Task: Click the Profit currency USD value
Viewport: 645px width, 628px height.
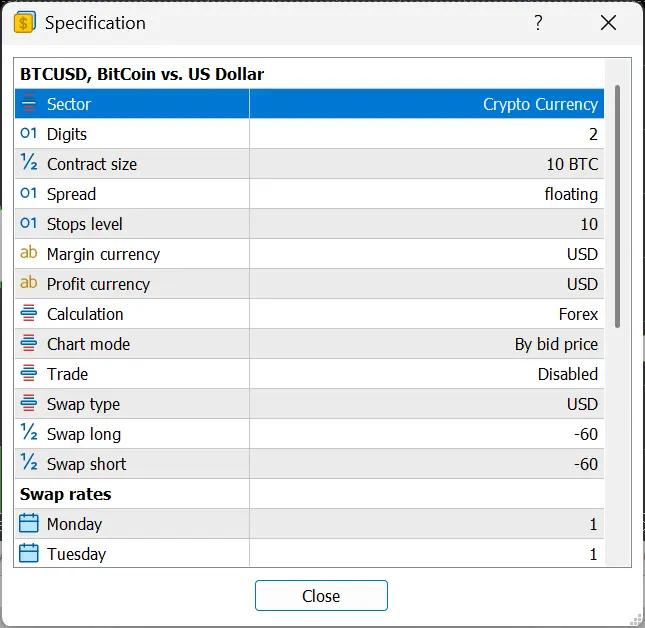Action: pos(582,285)
